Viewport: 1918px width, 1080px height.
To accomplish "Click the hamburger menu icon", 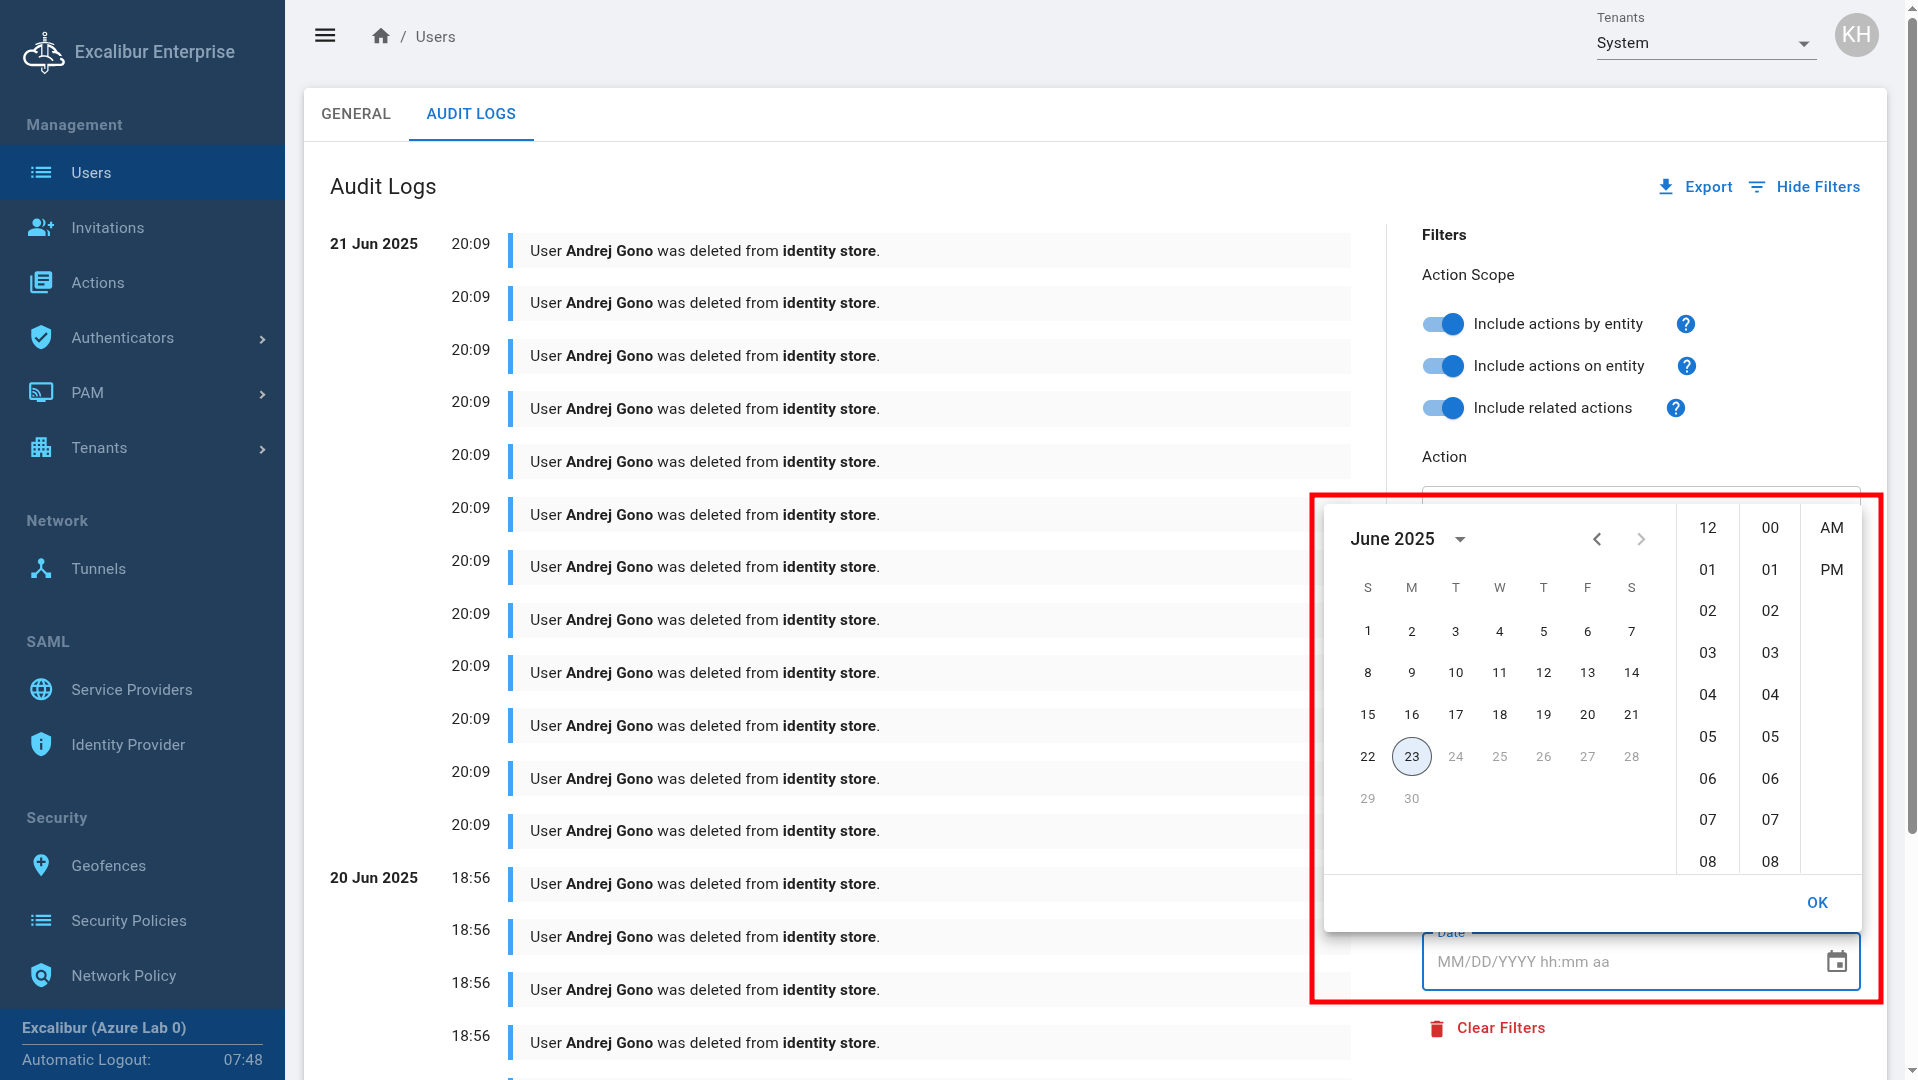I will tap(325, 36).
